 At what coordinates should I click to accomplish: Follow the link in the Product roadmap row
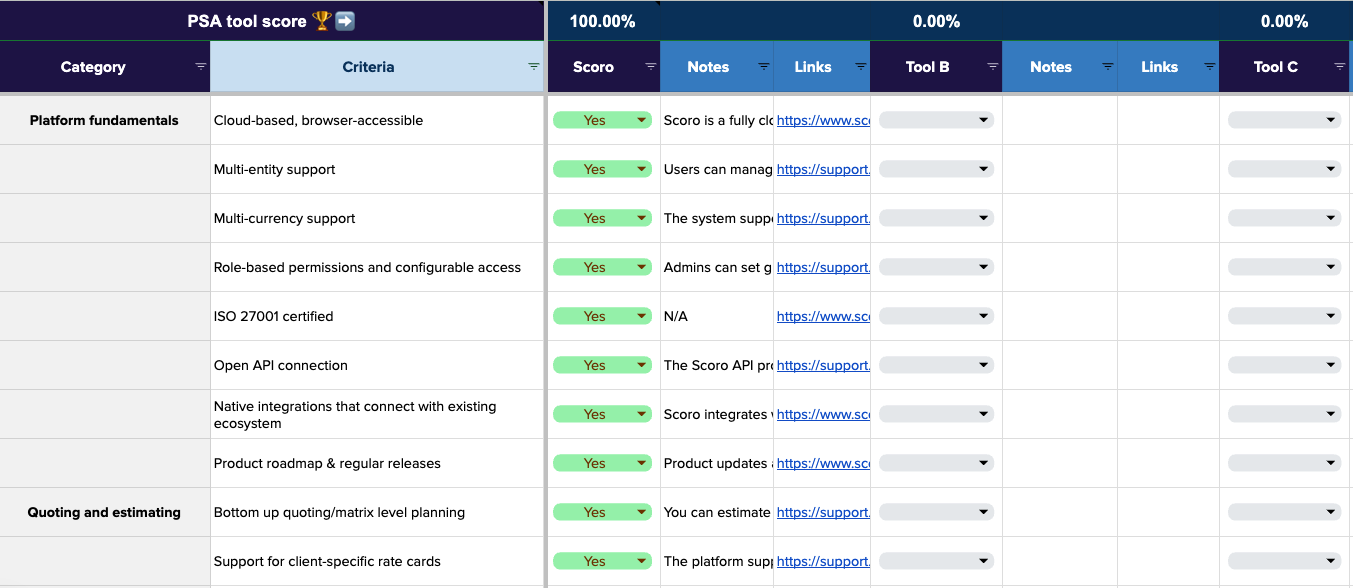[823, 463]
